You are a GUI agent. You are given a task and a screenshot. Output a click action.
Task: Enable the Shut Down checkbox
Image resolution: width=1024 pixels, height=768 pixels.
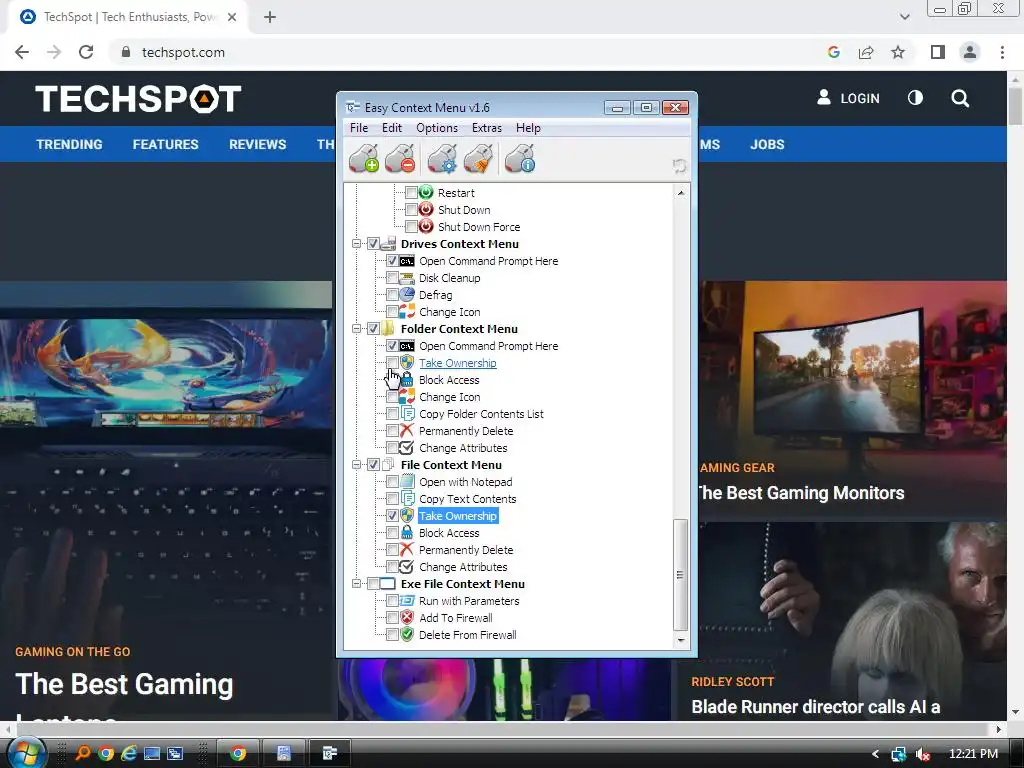411,210
